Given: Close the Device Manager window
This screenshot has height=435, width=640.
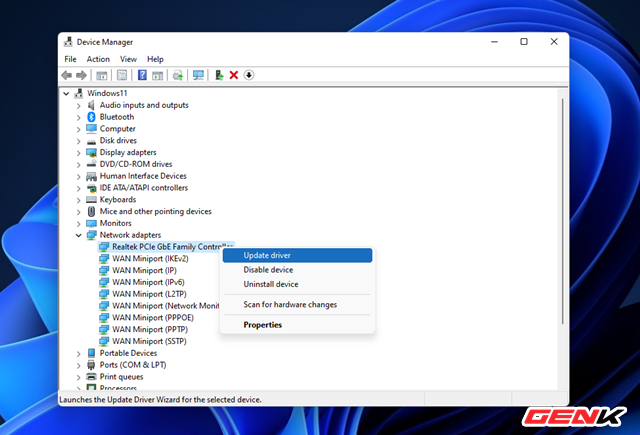Looking at the screenshot, I should [554, 42].
